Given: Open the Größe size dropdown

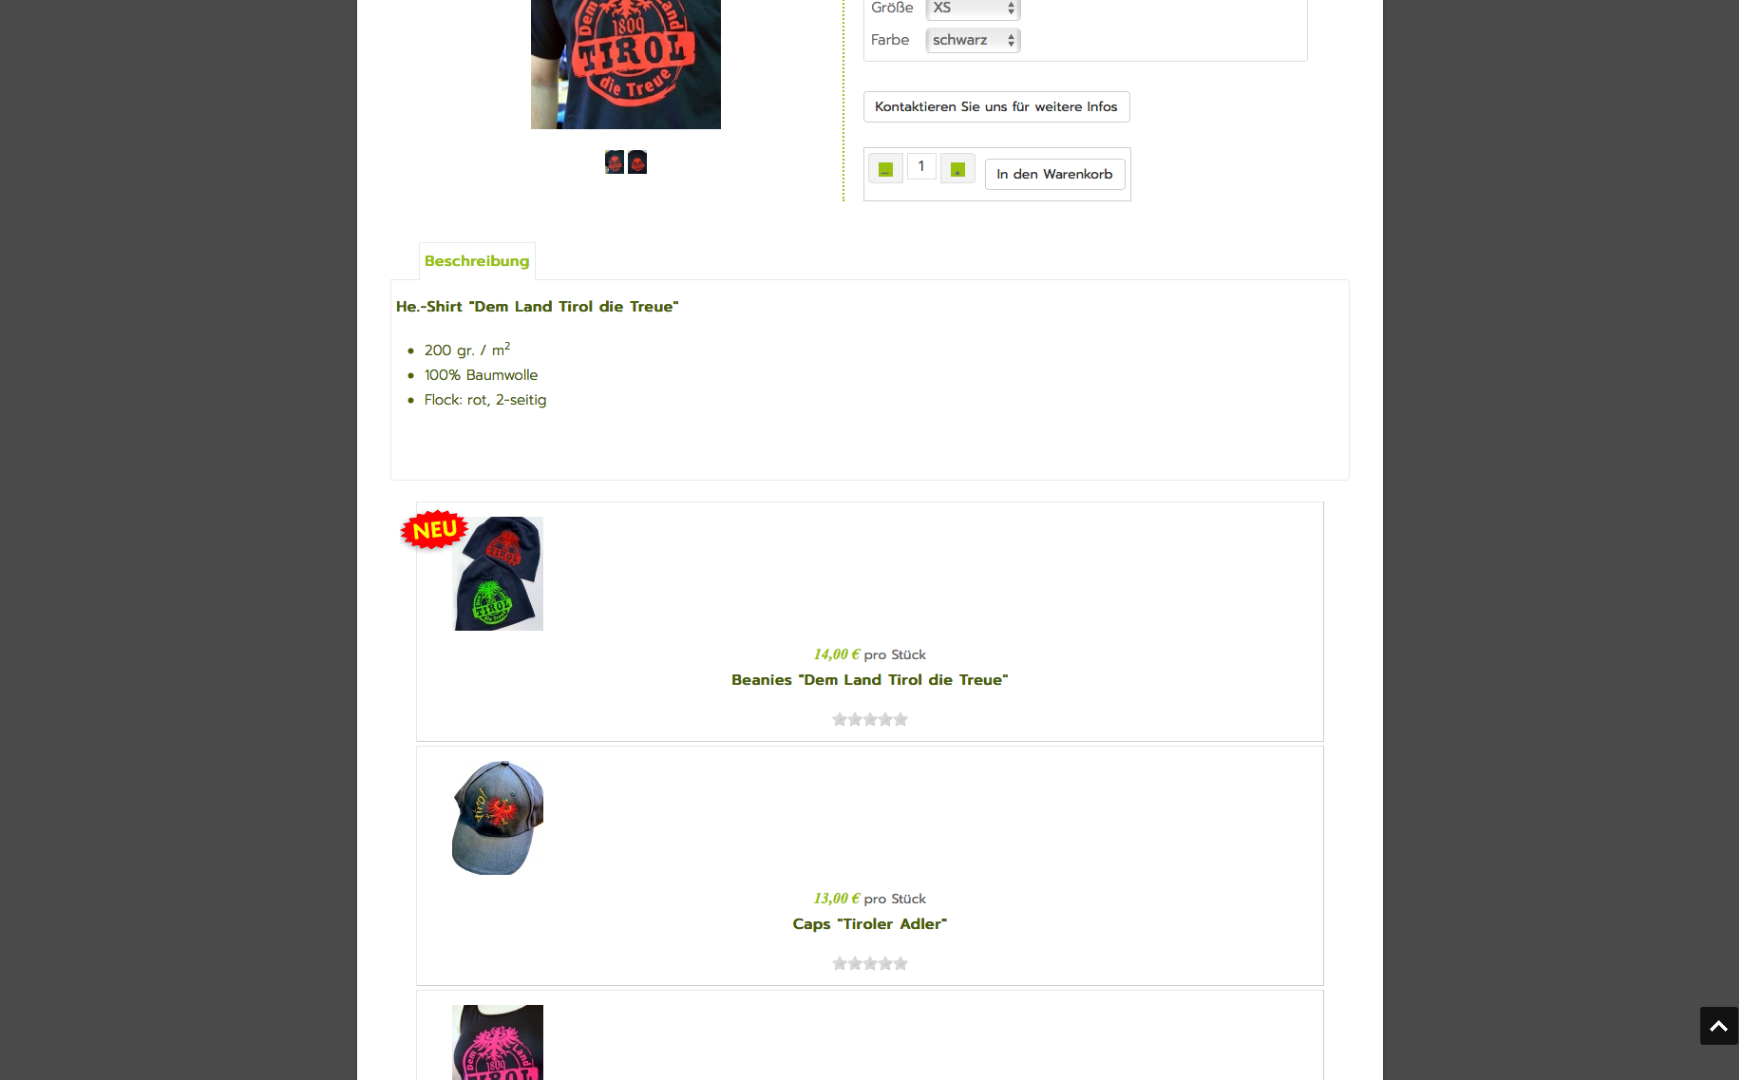Looking at the screenshot, I should point(972,8).
